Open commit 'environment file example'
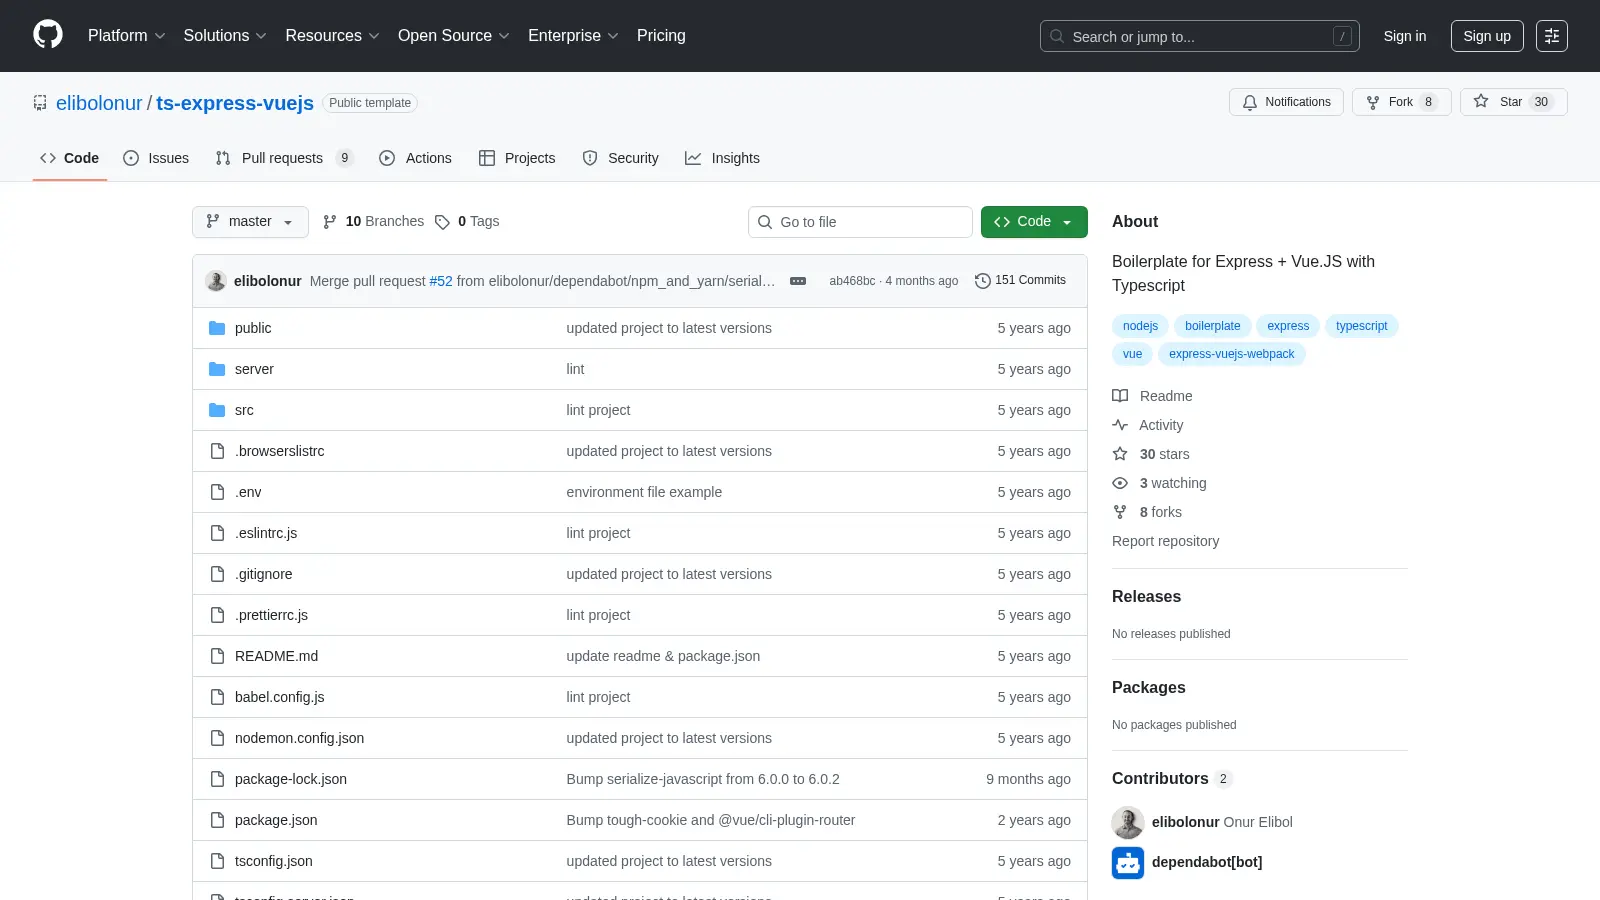Viewport: 1600px width, 900px height. tap(644, 492)
